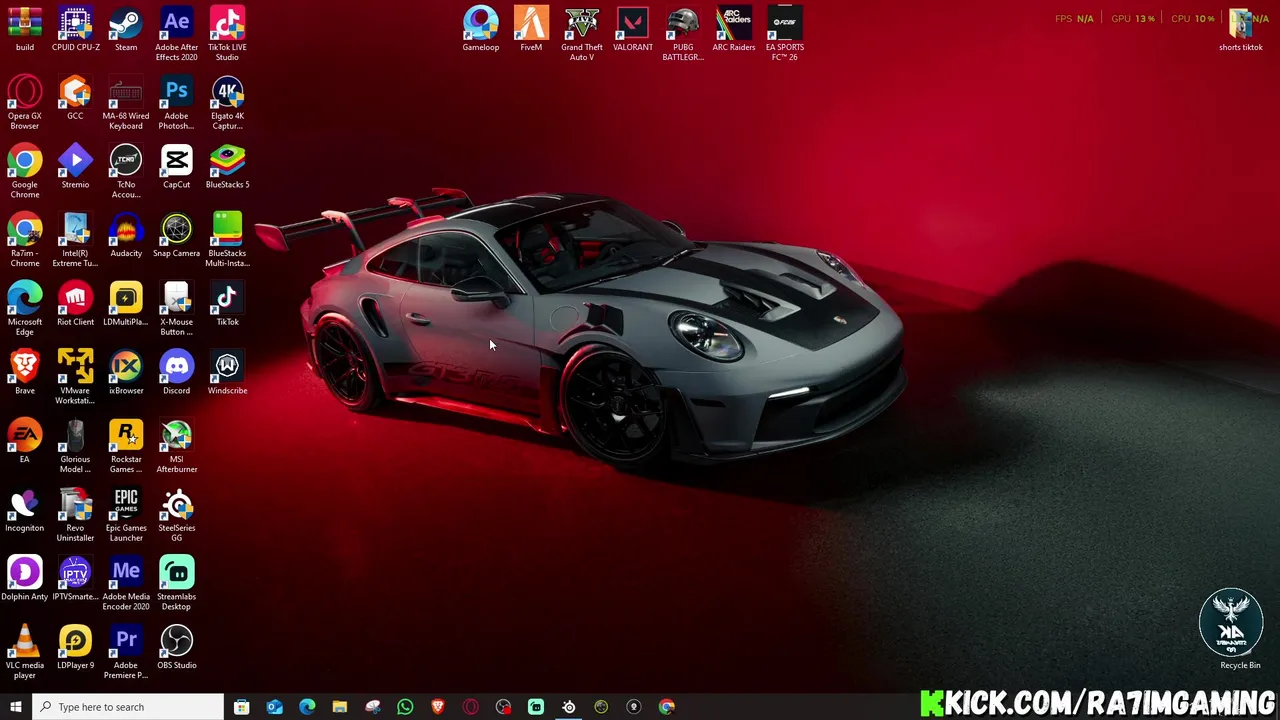
Task: Open ARC Raiders desktop shortcut
Action: [x=734, y=29]
